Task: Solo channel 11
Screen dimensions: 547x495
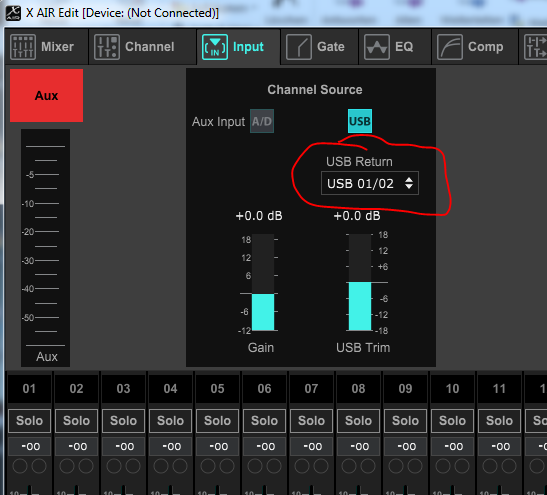Action: [x=499, y=421]
